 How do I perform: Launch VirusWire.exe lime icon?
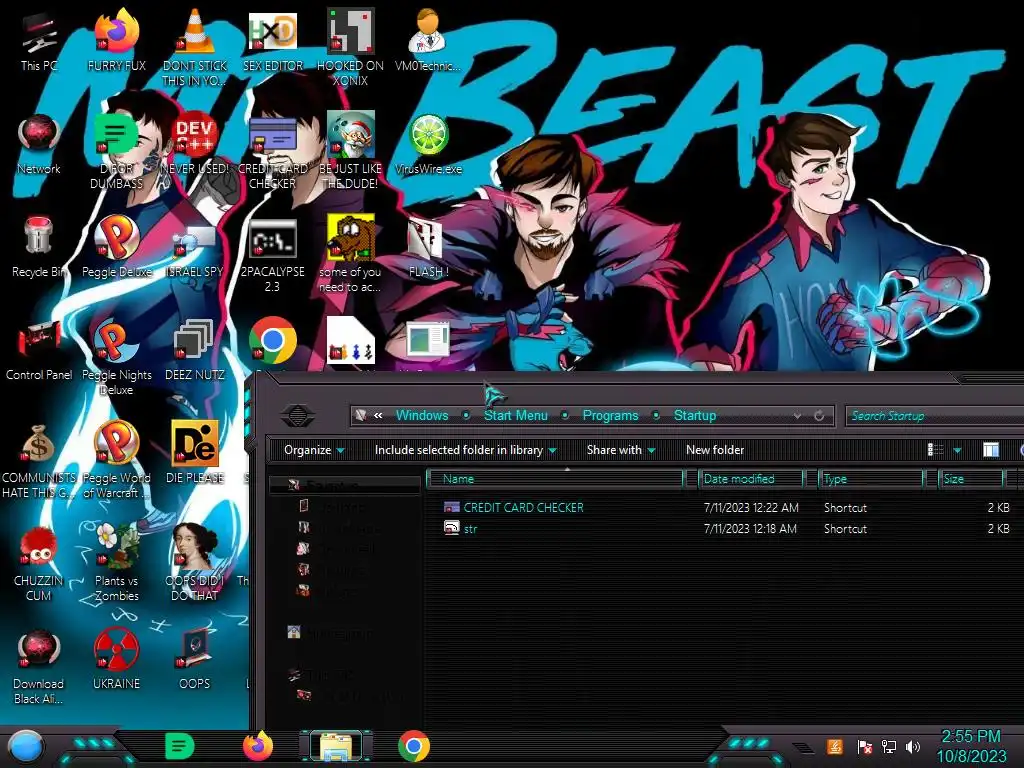click(x=428, y=145)
